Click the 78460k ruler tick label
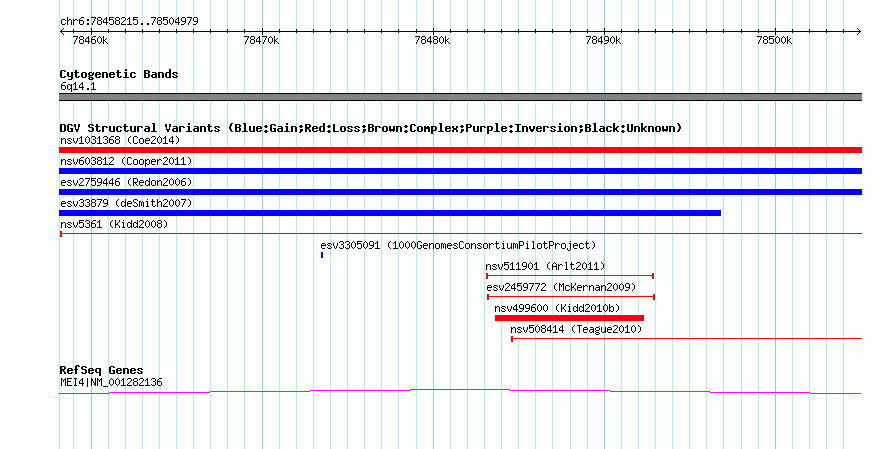This screenshot has width=890, height=449. coord(90,40)
